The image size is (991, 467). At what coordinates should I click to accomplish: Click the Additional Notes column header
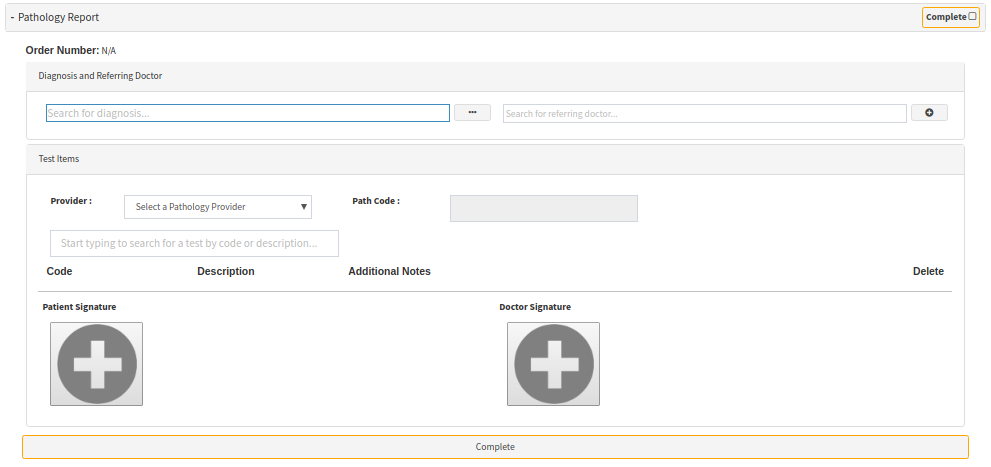coord(389,272)
